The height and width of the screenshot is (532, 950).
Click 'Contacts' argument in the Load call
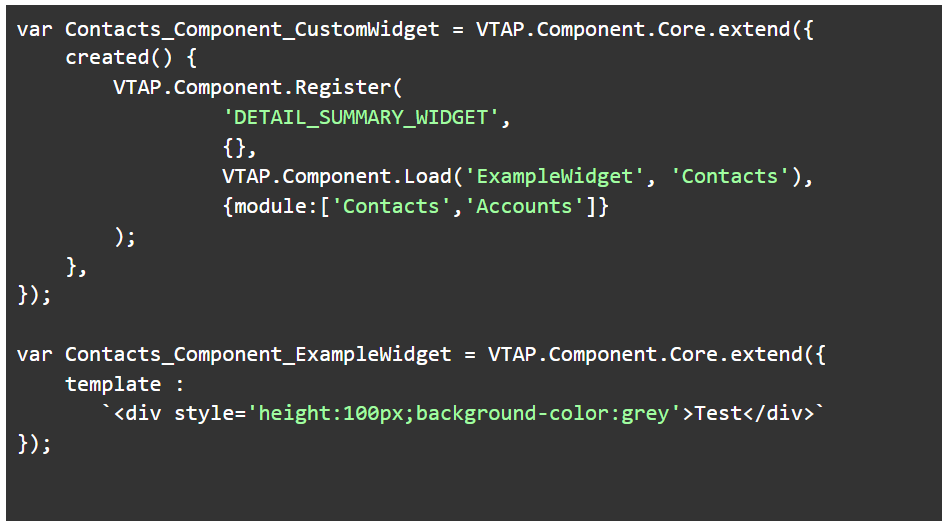point(730,177)
